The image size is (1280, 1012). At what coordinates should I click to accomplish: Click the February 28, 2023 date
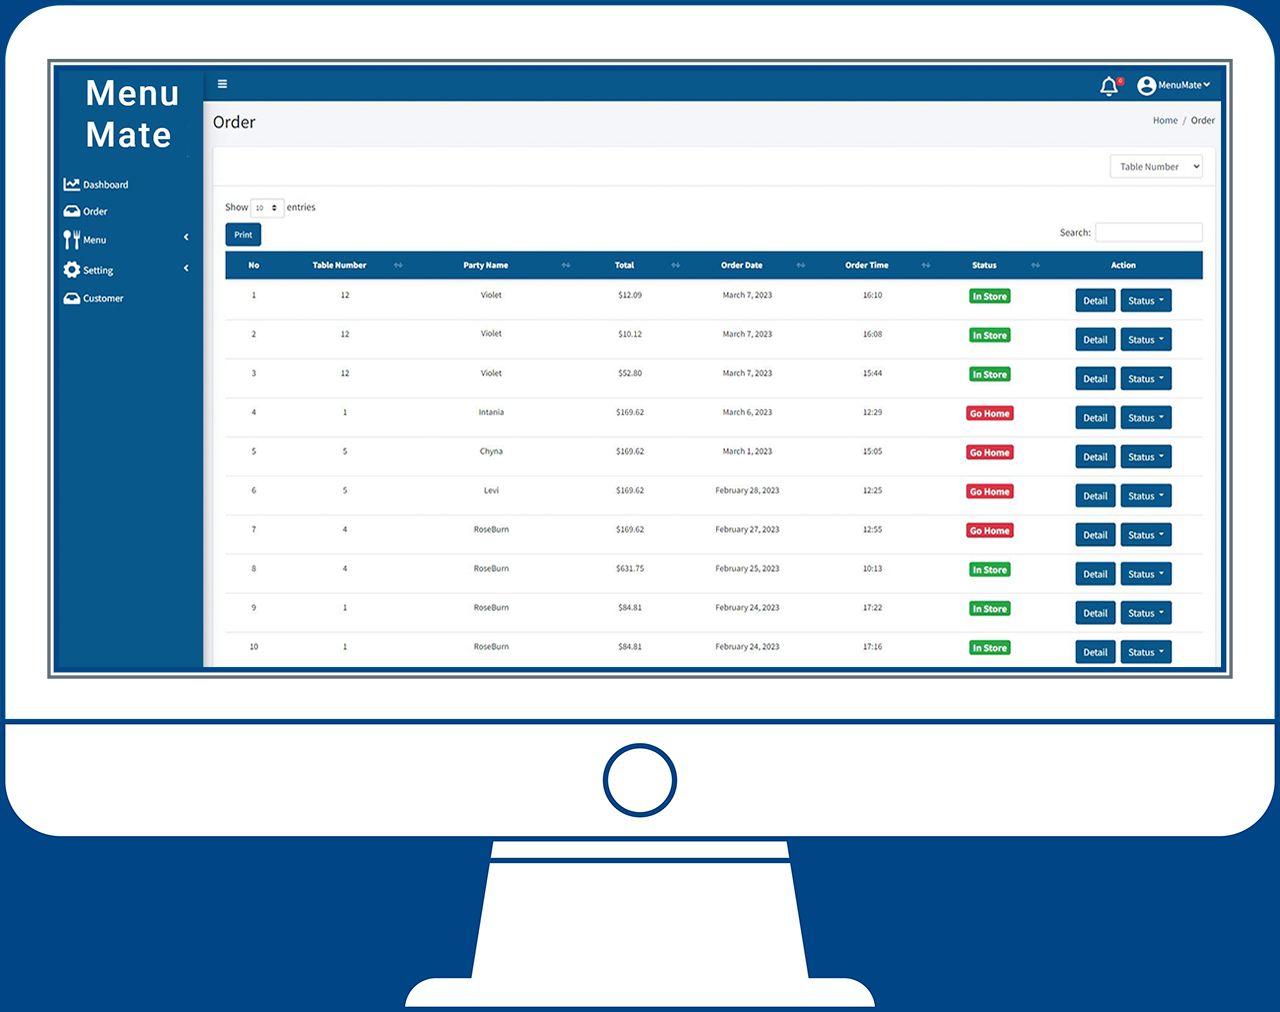(747, 490)
